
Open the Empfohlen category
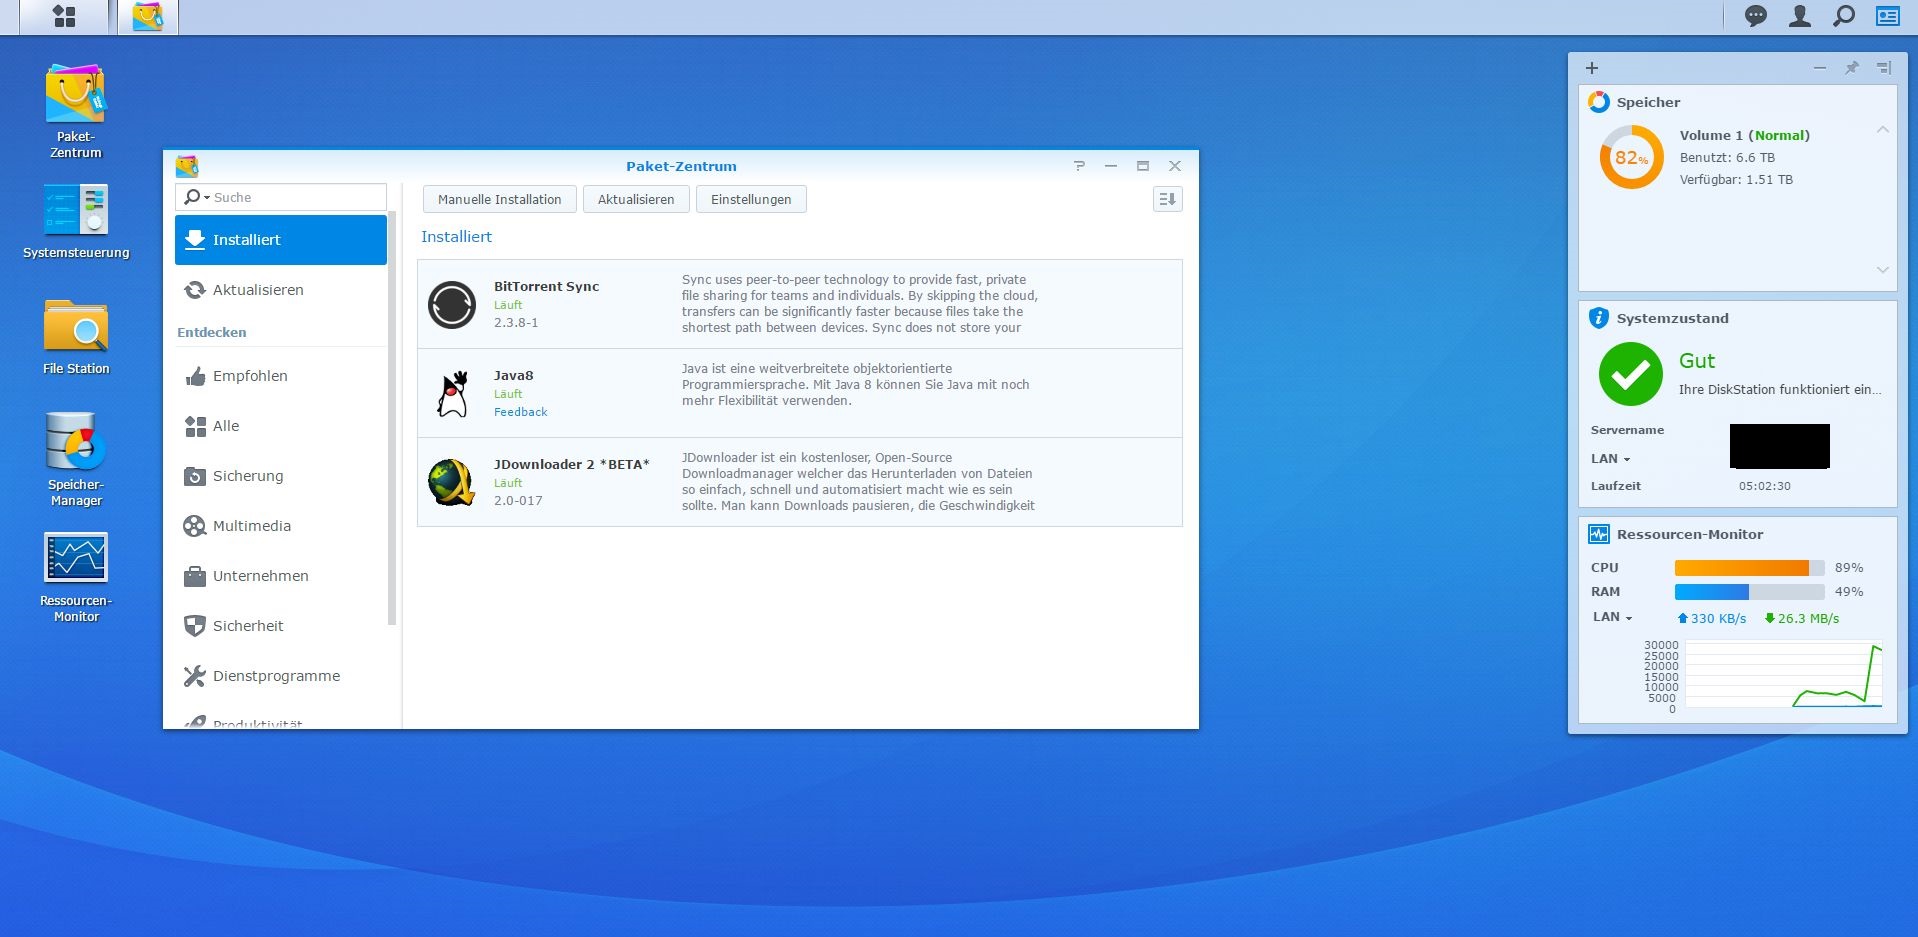(281, 376)
